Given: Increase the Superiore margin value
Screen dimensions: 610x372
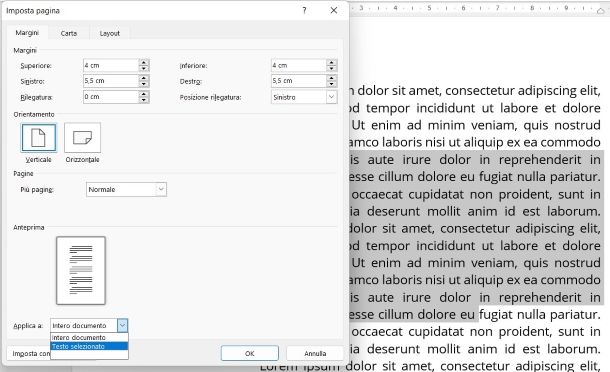Looking at the screenshot, I should (144, 62).
